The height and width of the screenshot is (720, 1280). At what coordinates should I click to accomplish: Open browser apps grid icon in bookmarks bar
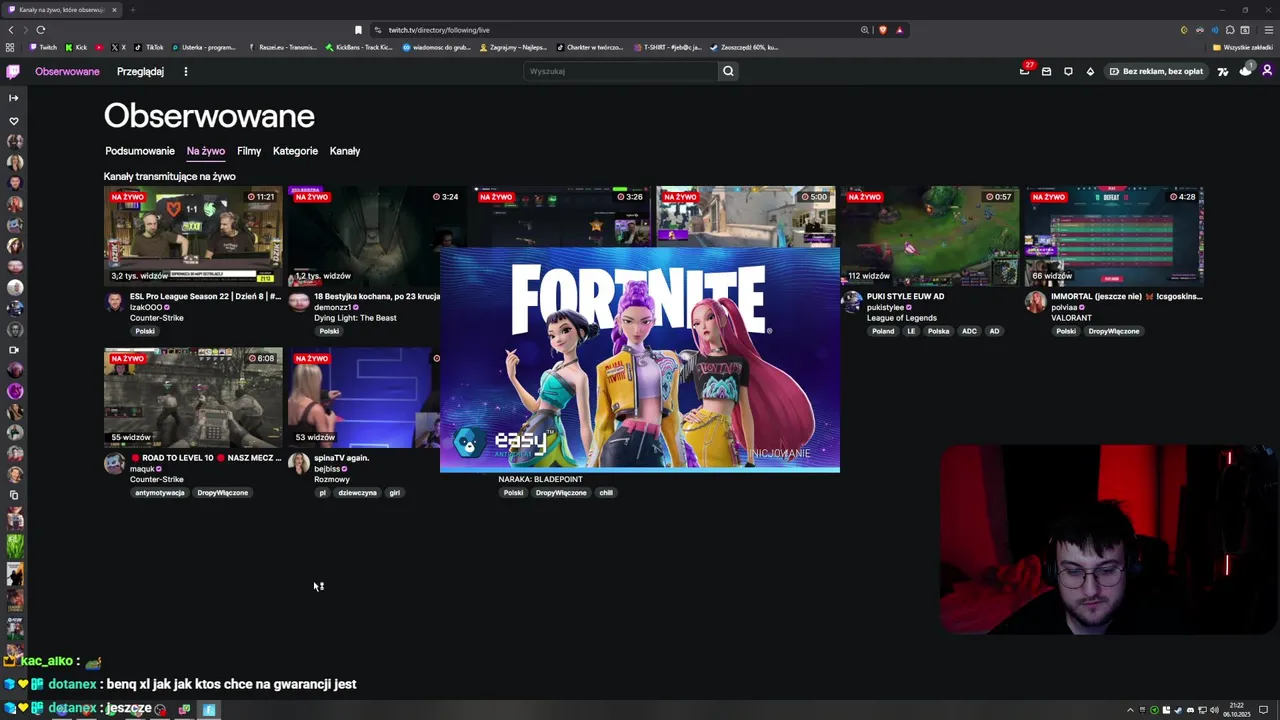[10, 47]
